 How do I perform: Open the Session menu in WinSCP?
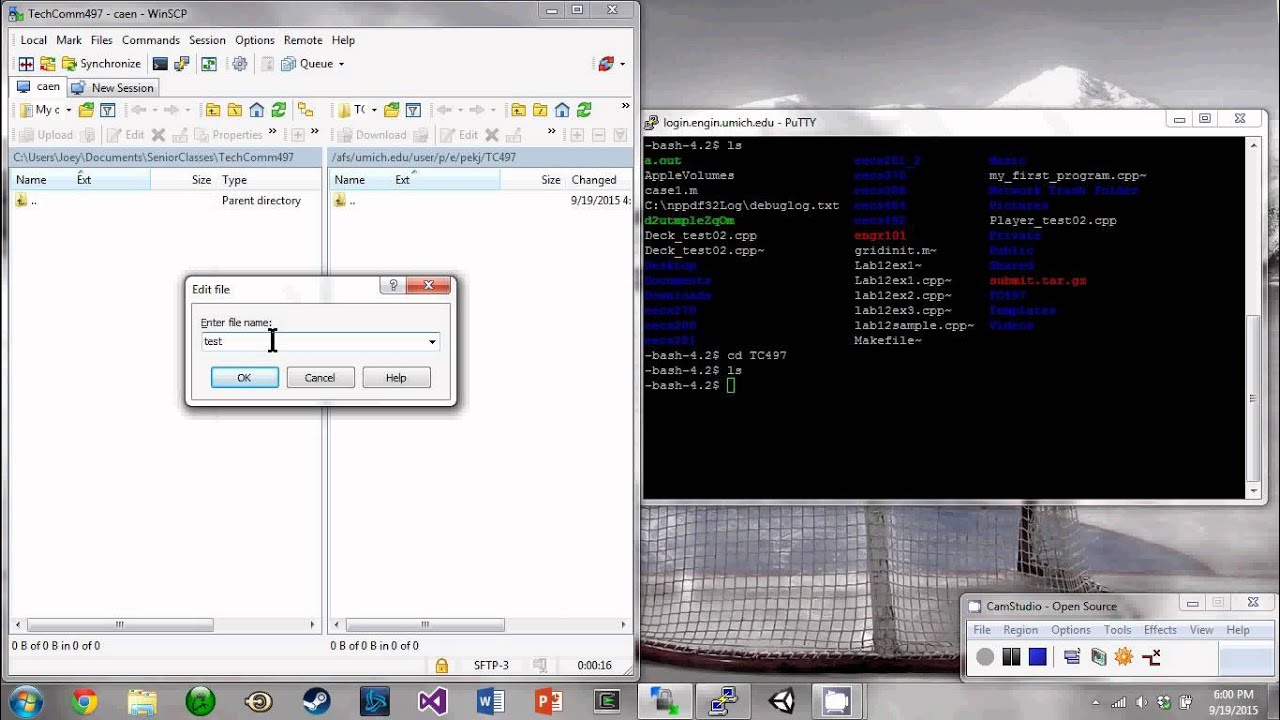pyautogui.click(x=207, y=40)
